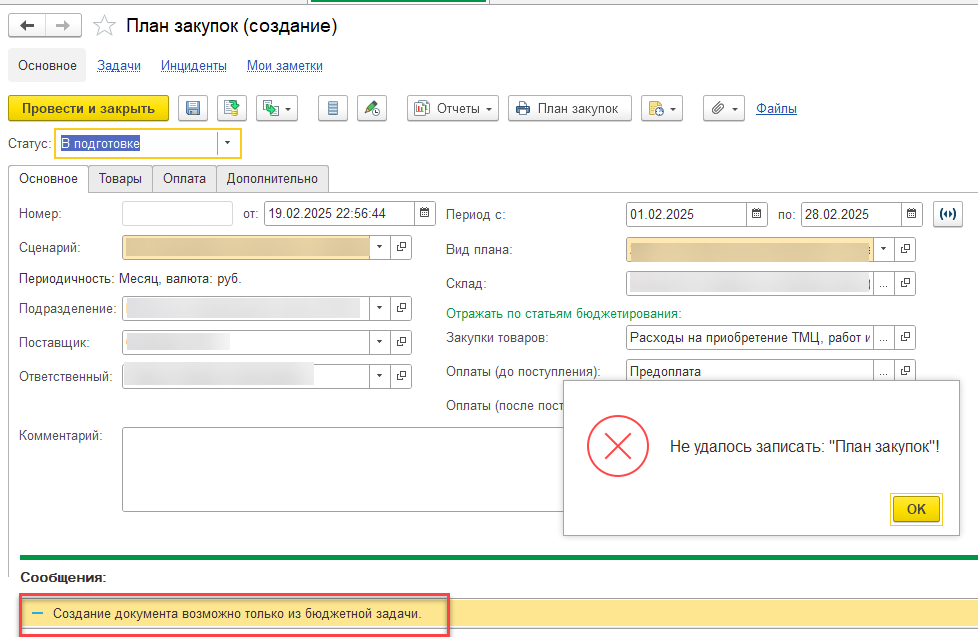The image size is (978, 637).
Task: Open the Склад item form icon
Action: point(904,283)
